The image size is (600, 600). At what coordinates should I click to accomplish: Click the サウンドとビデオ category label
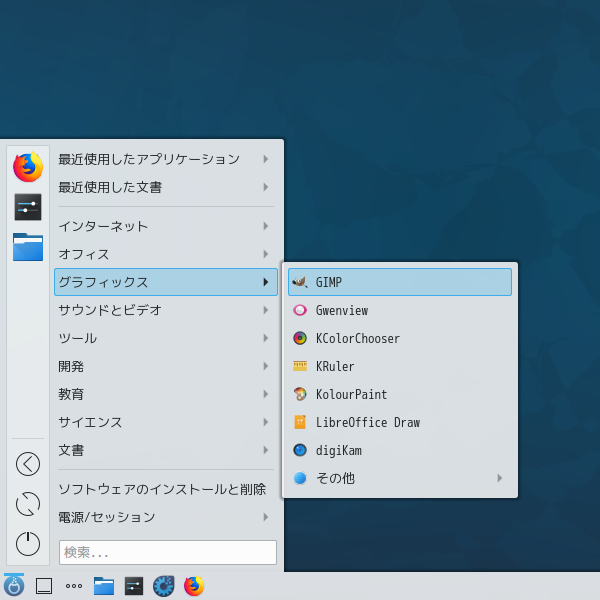pyautogui.click(x=110, y=310)
